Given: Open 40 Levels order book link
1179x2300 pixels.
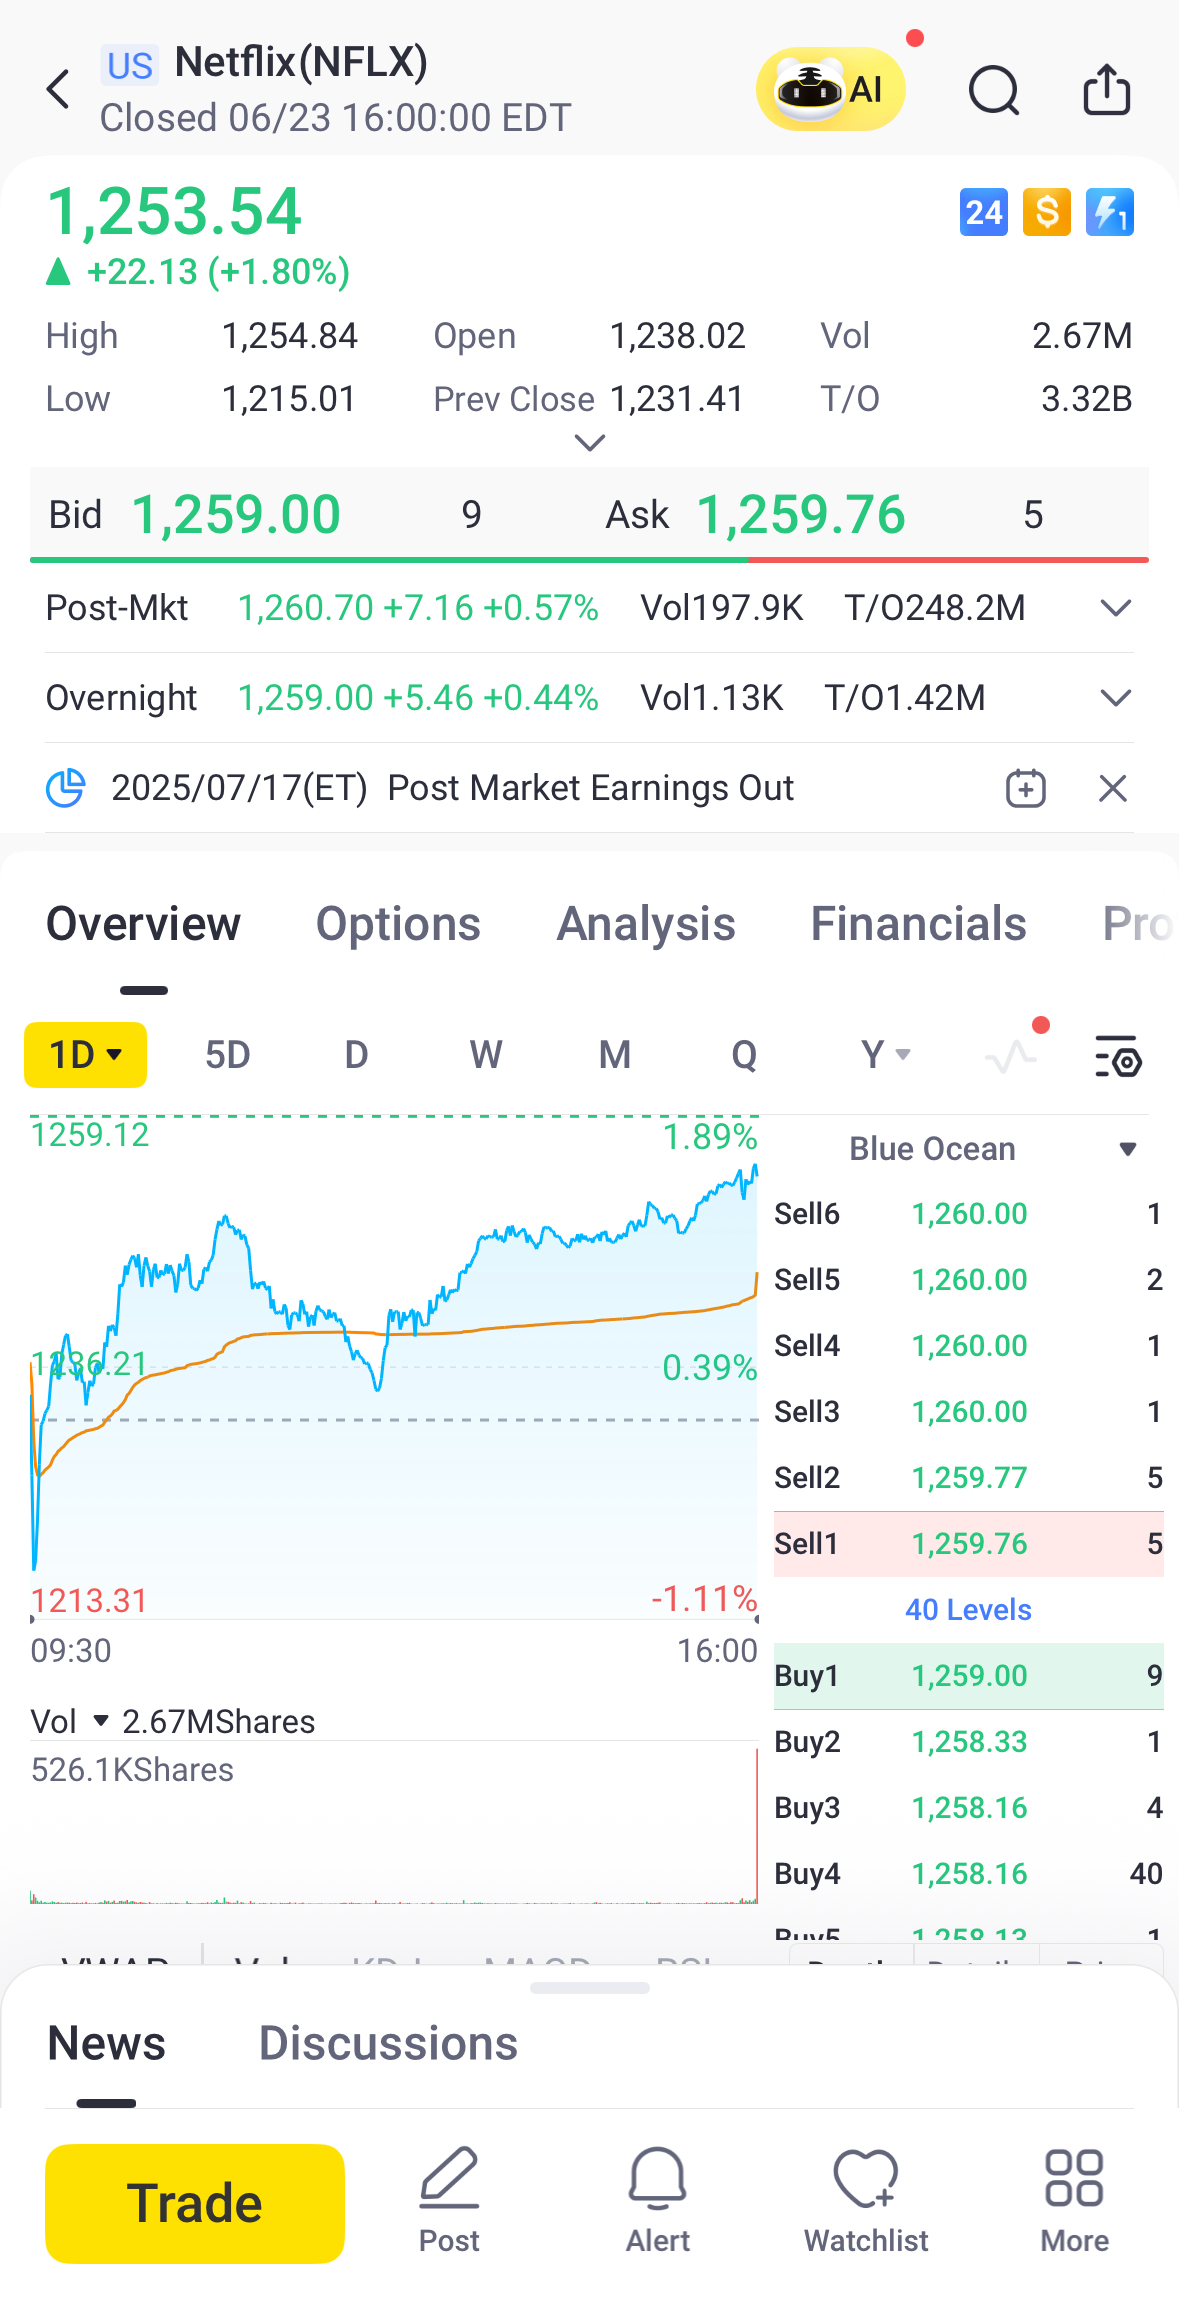Looking at the screenshot, I should pyautogui.click(x=968, y=1610).
